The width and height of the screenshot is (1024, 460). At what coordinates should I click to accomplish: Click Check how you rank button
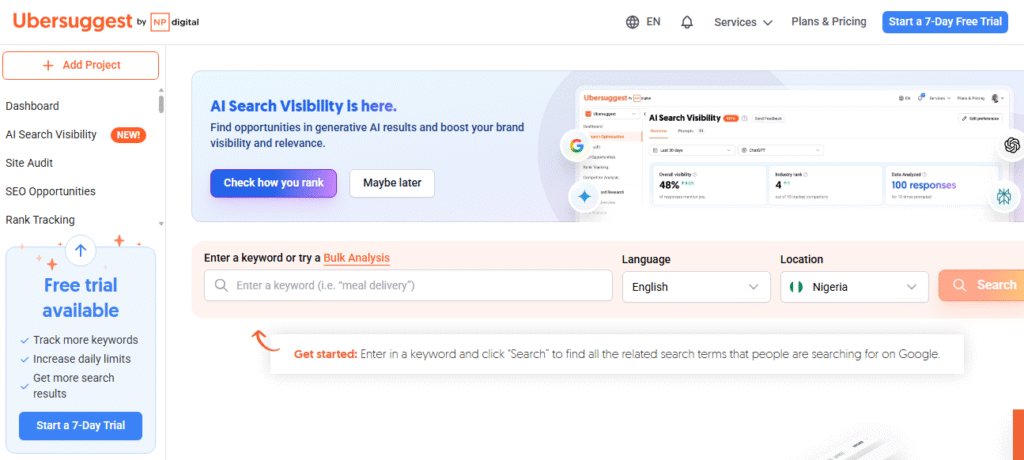point(274,183)
